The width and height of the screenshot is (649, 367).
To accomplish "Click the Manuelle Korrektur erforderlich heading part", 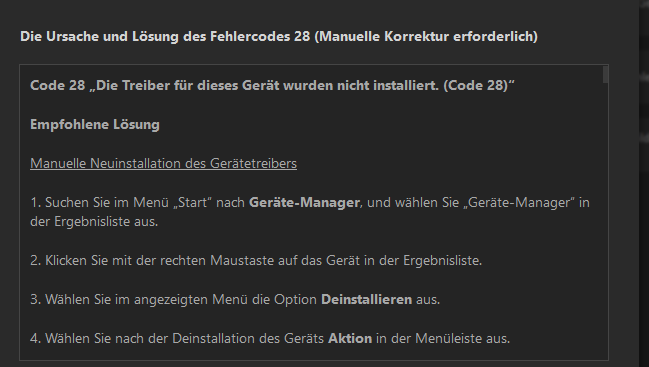I will click(426, 36).
